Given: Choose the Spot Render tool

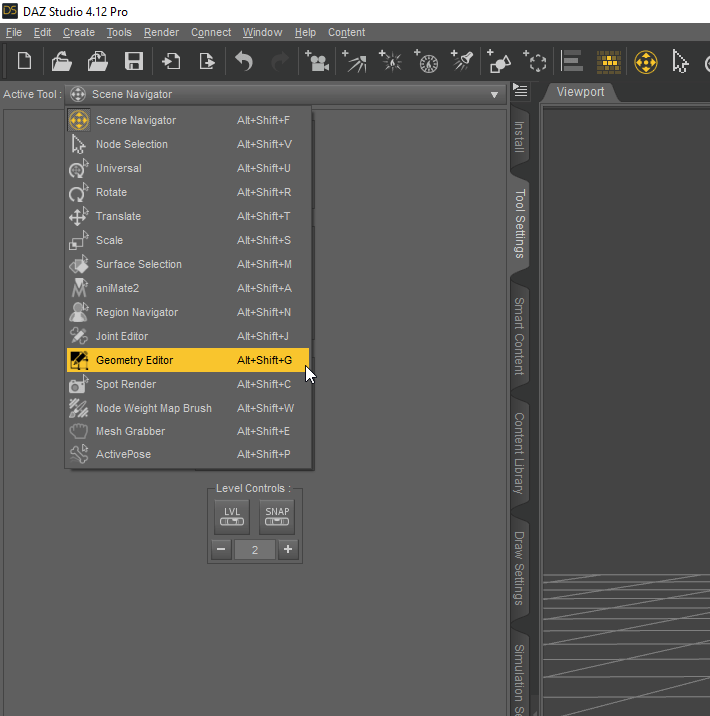Looking at the screenshot, I should pyautogui.click(x=189, y=384).
